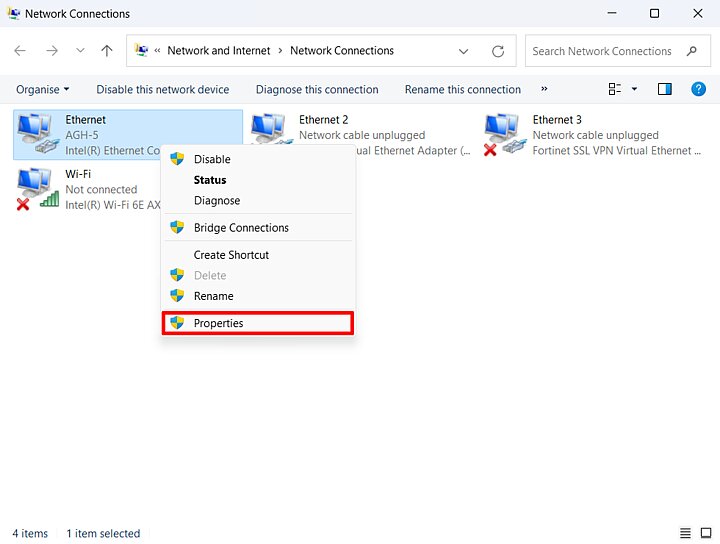
Task: Click the shield icon beside Bridge Connections
Action: 177,227
